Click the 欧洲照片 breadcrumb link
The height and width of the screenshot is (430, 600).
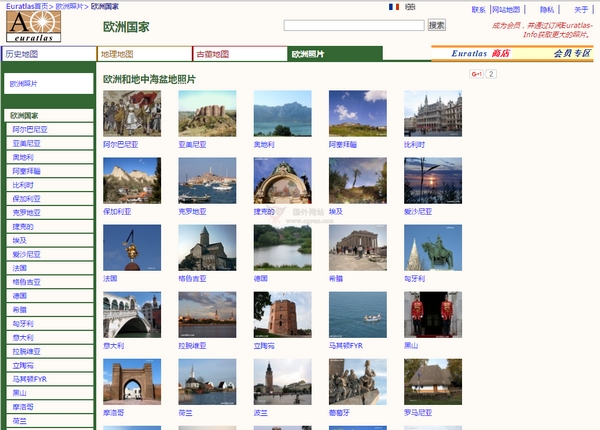click(x=69, y=6)
